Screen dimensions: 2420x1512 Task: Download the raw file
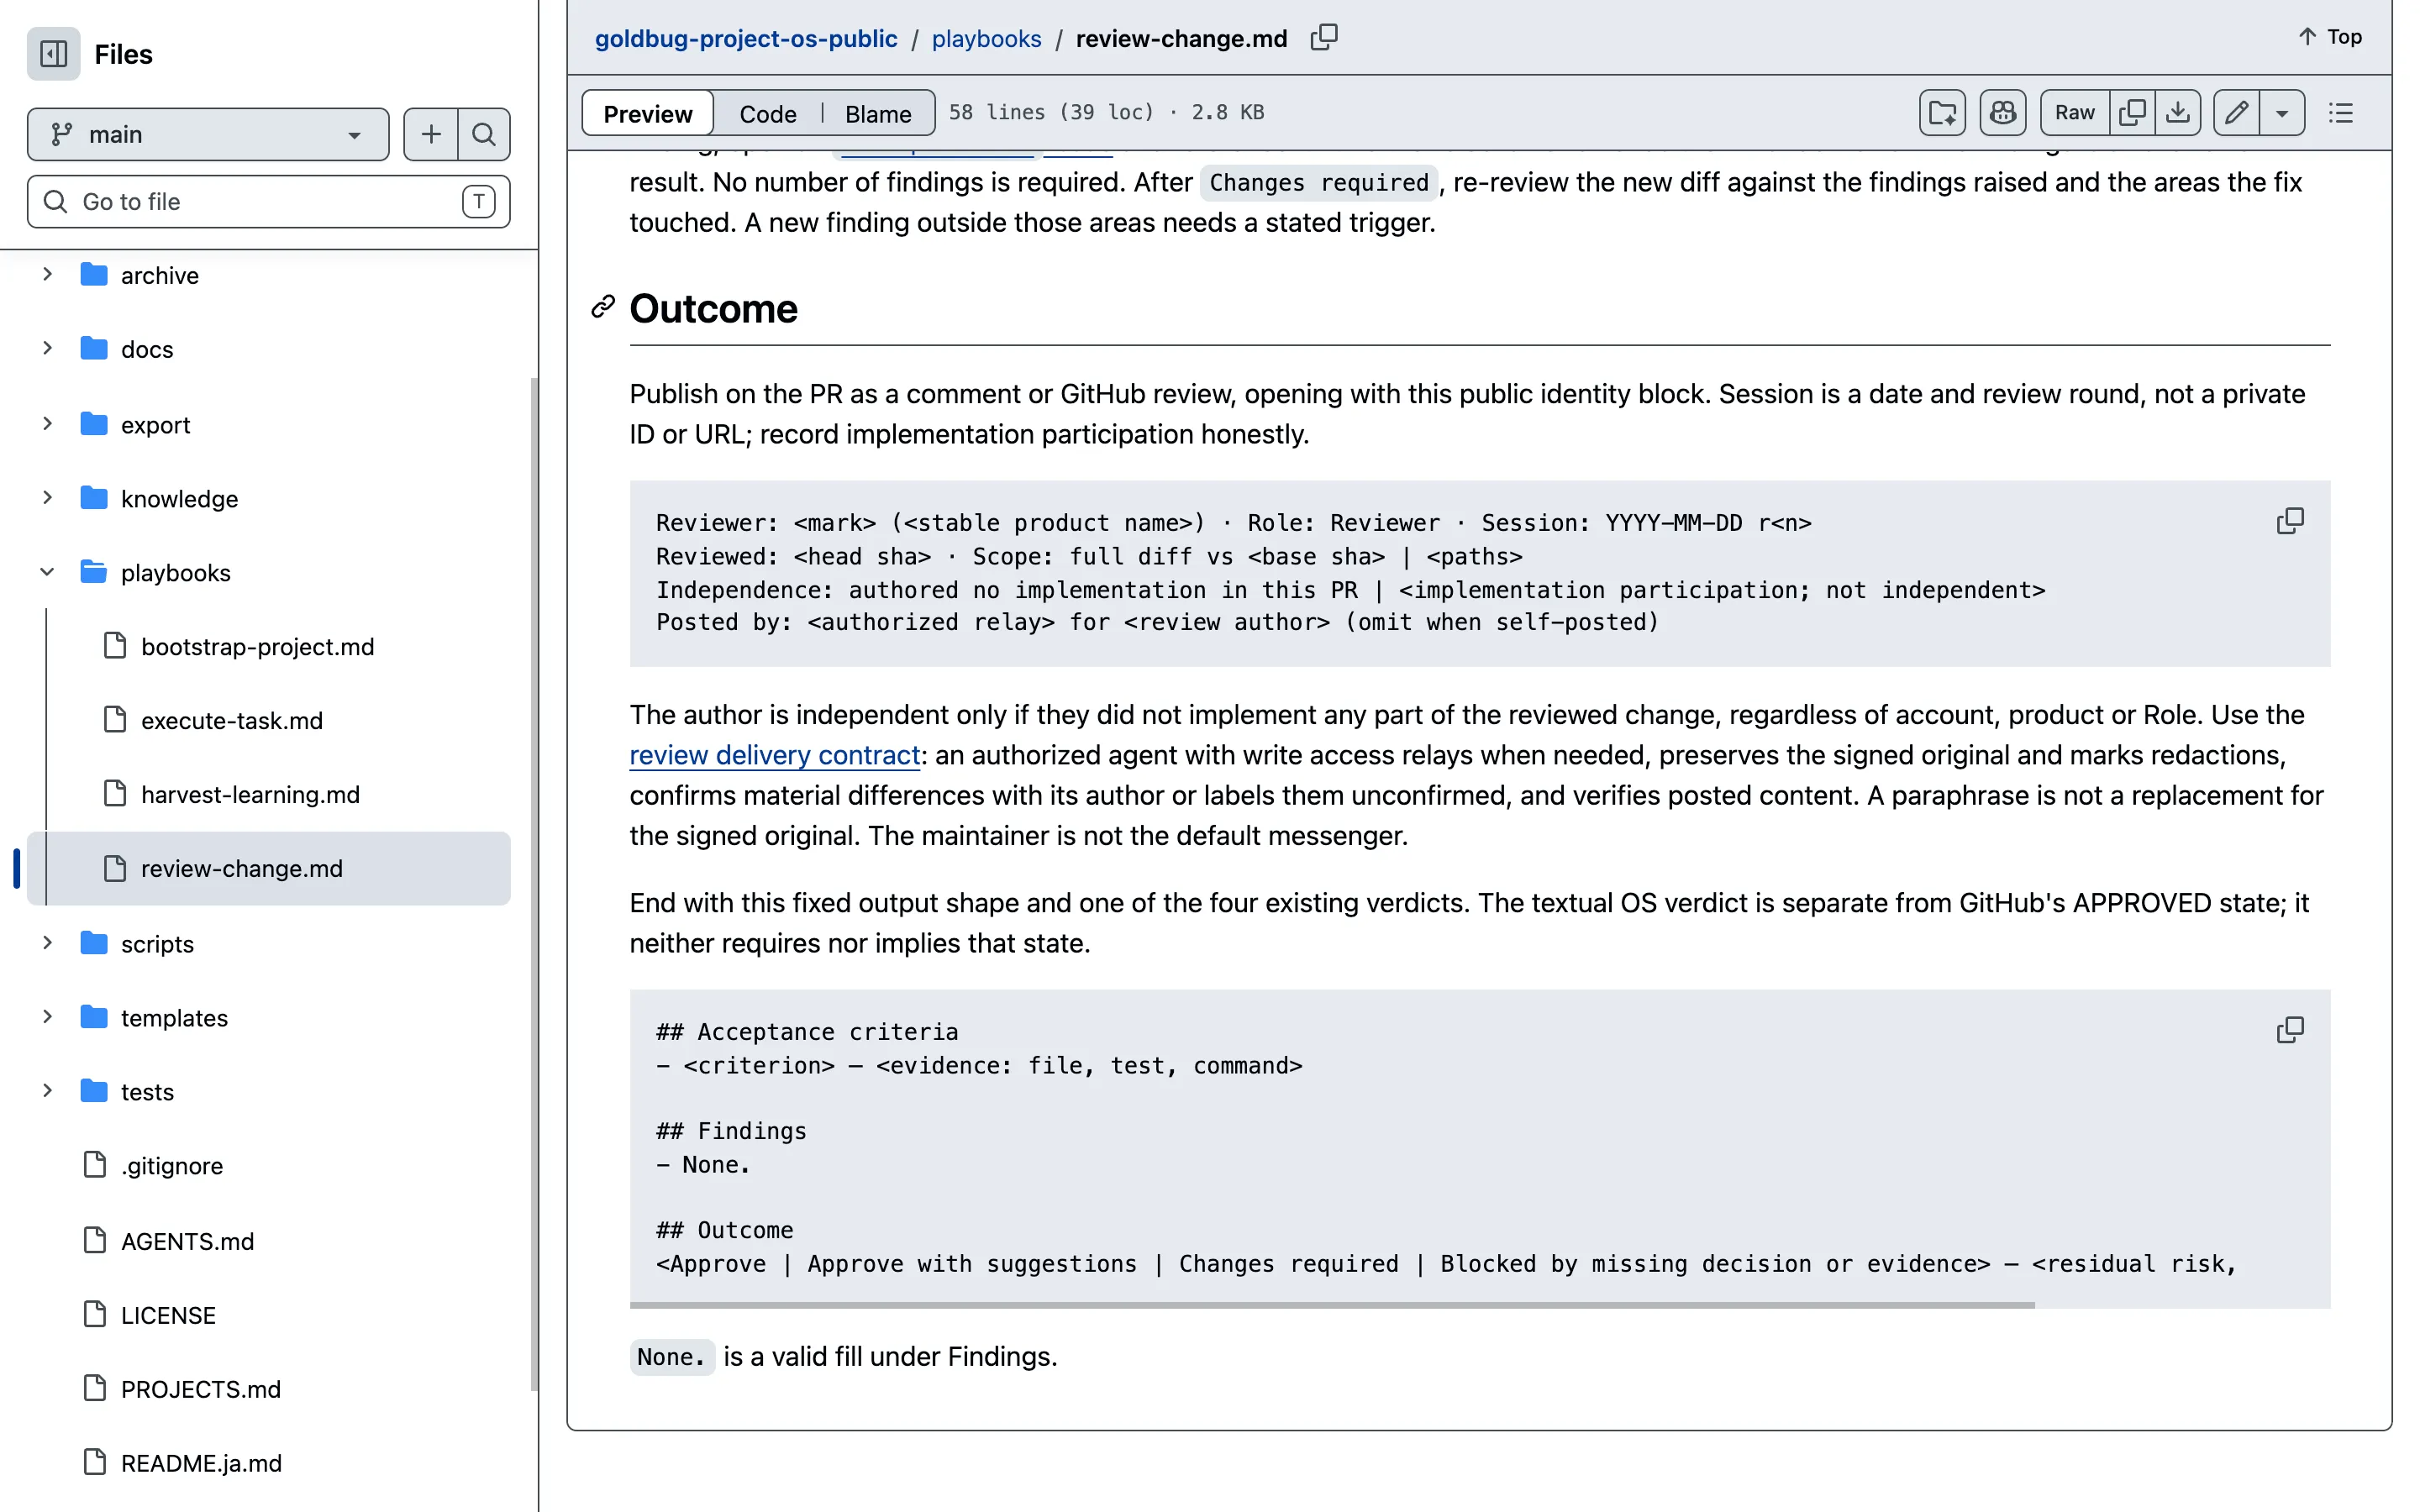2178,112
